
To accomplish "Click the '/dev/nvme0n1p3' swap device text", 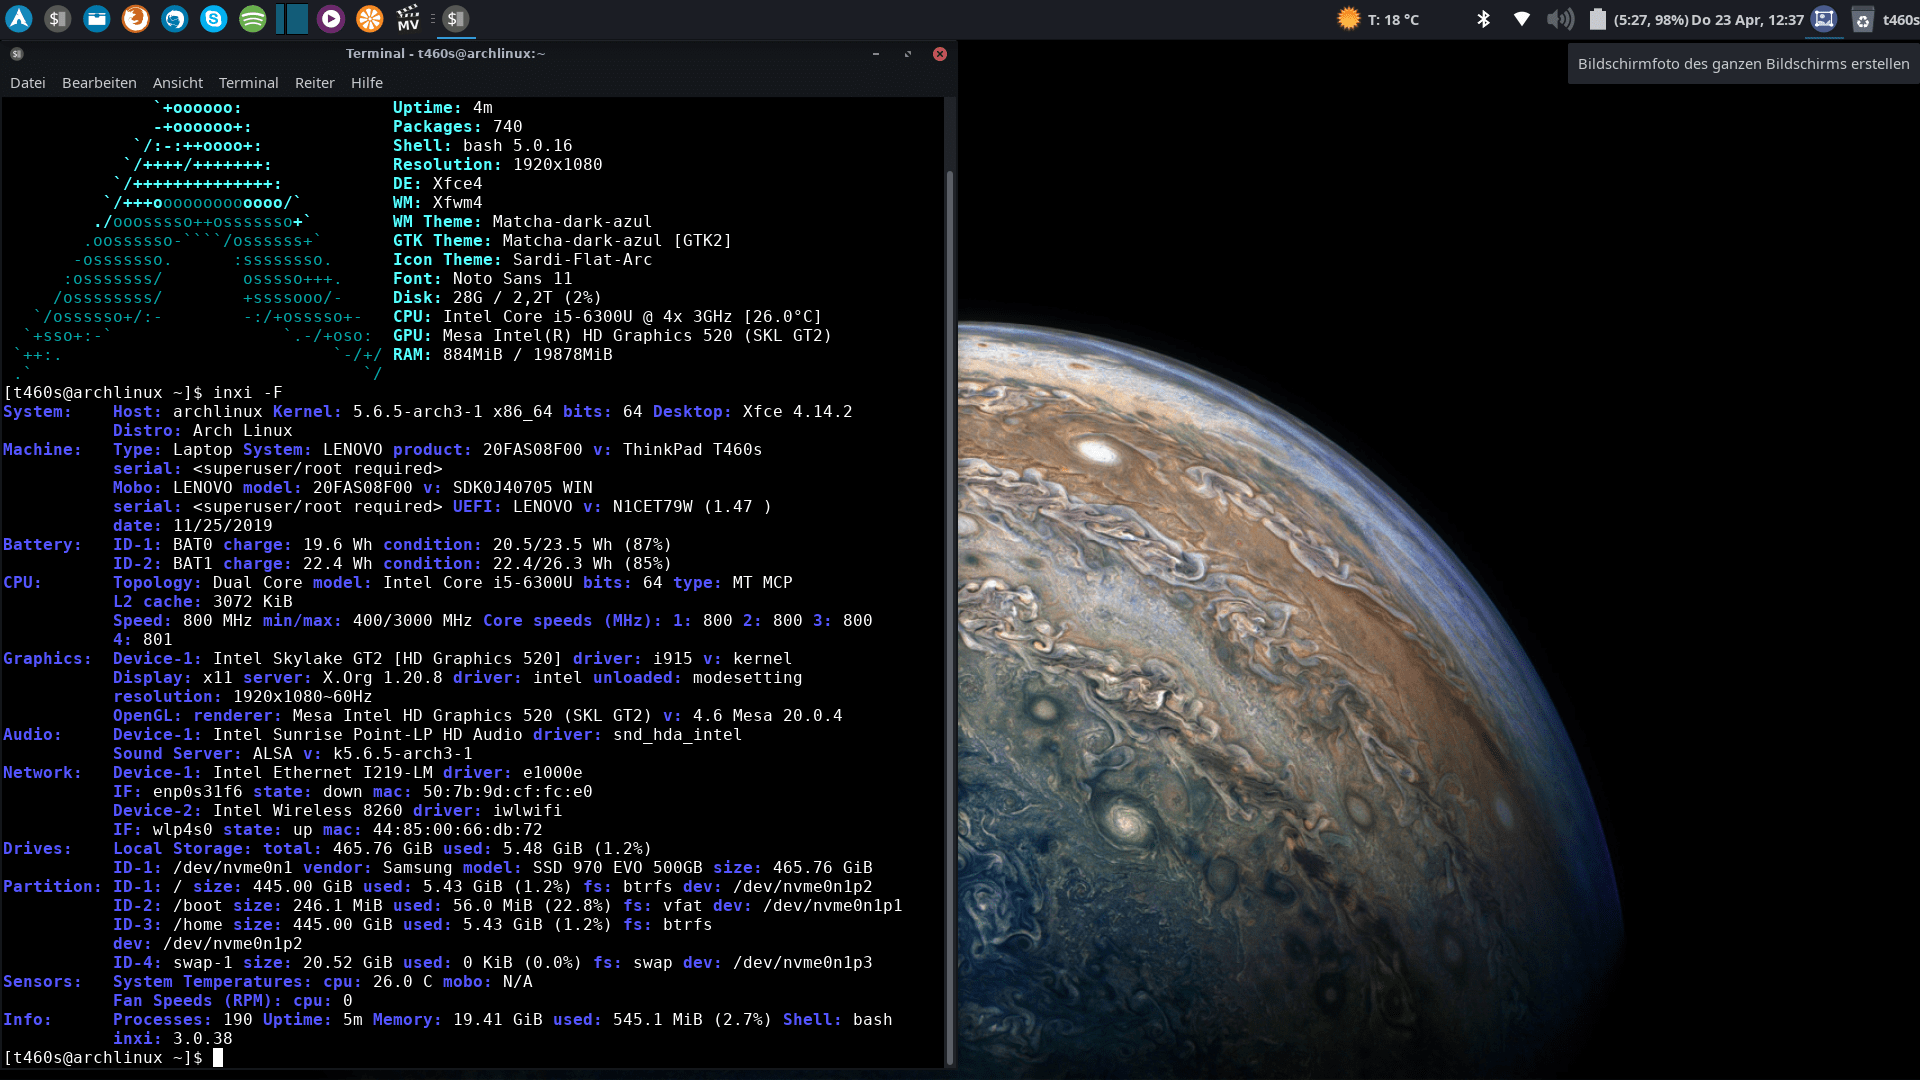I will [x=802, y=963].
